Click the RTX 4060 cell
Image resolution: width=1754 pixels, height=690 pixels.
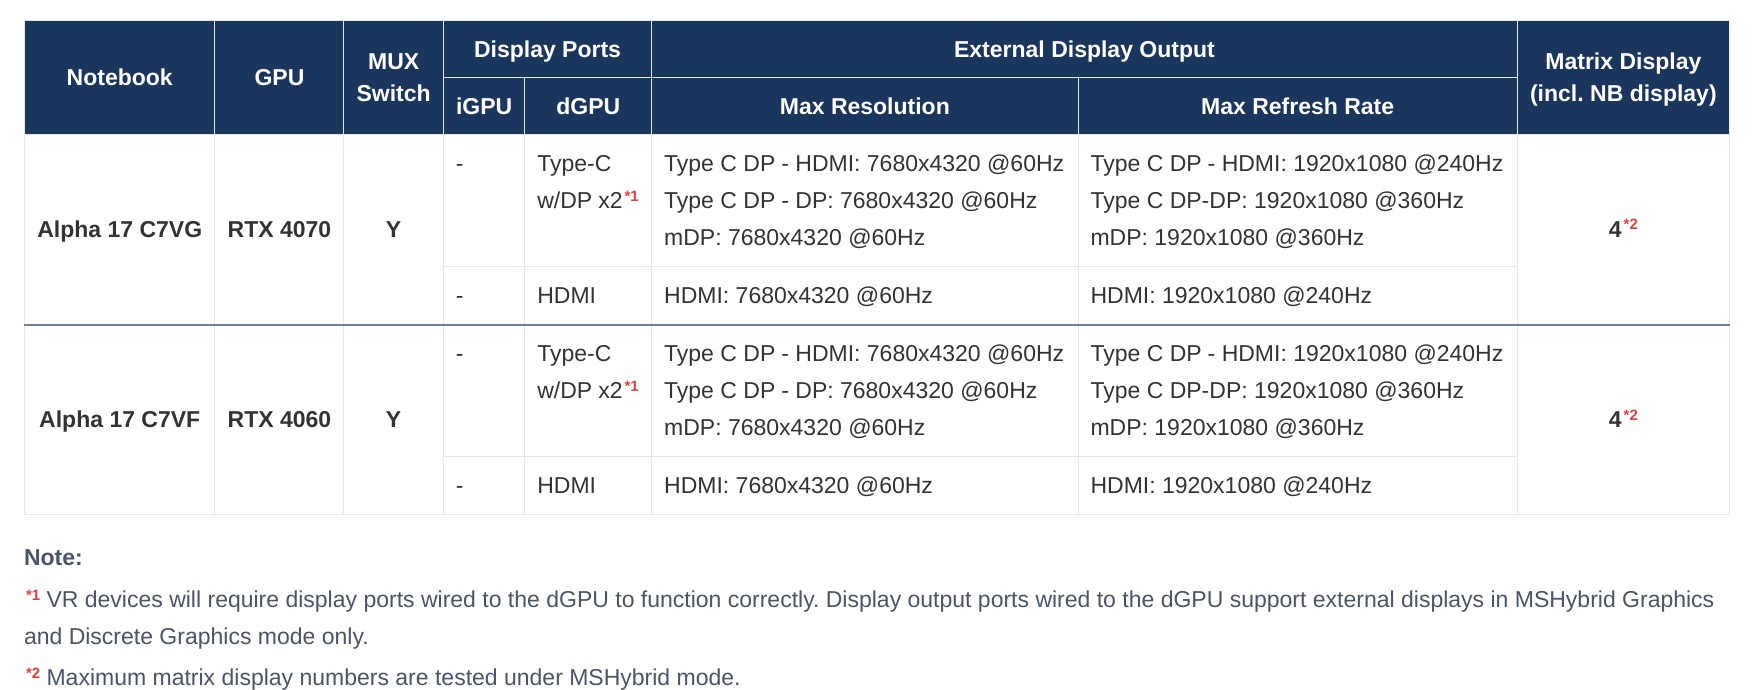point(279,419)
